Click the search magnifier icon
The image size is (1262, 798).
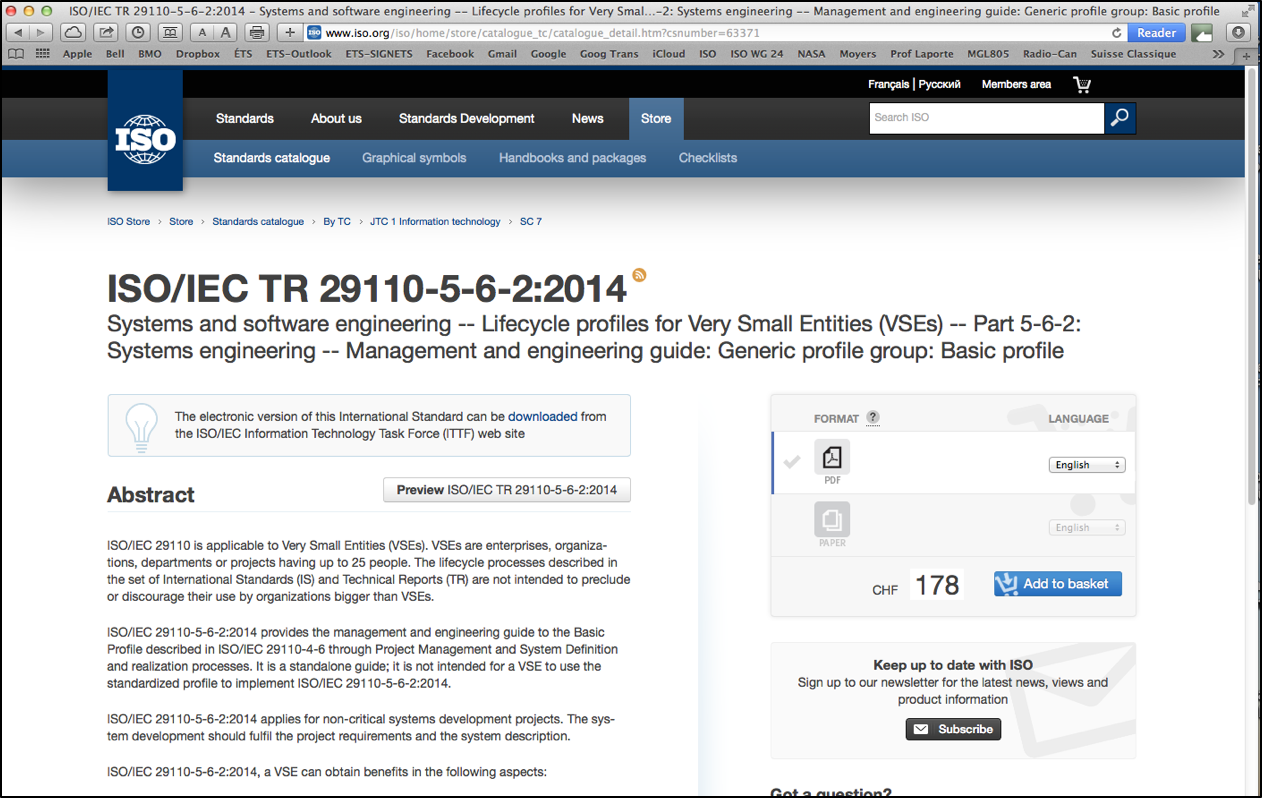1120,118
